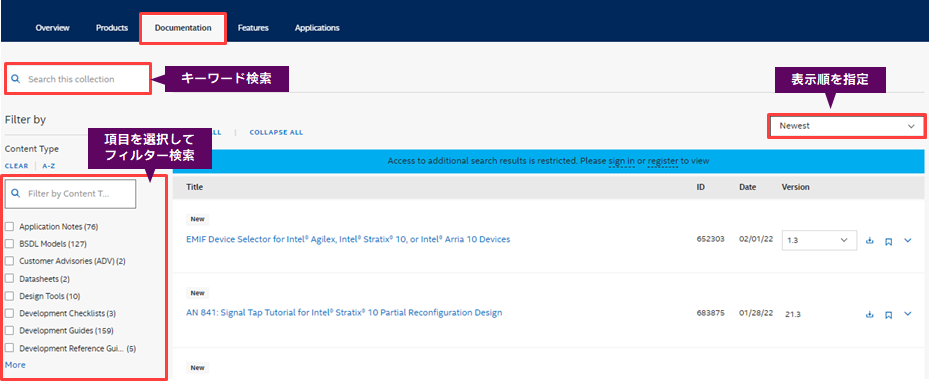
Task: Sort content types with A-Z link
Action: click(x=49, y=166)
